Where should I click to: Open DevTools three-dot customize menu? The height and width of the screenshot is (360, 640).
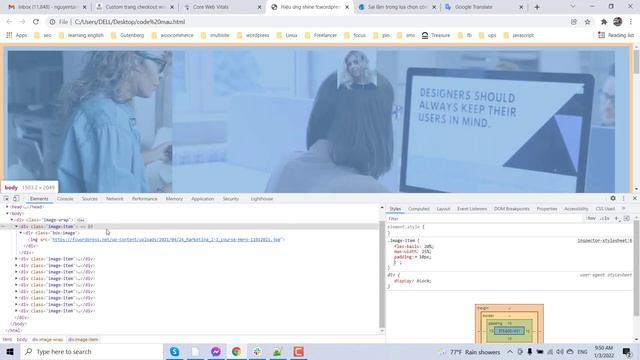point(623,198)
